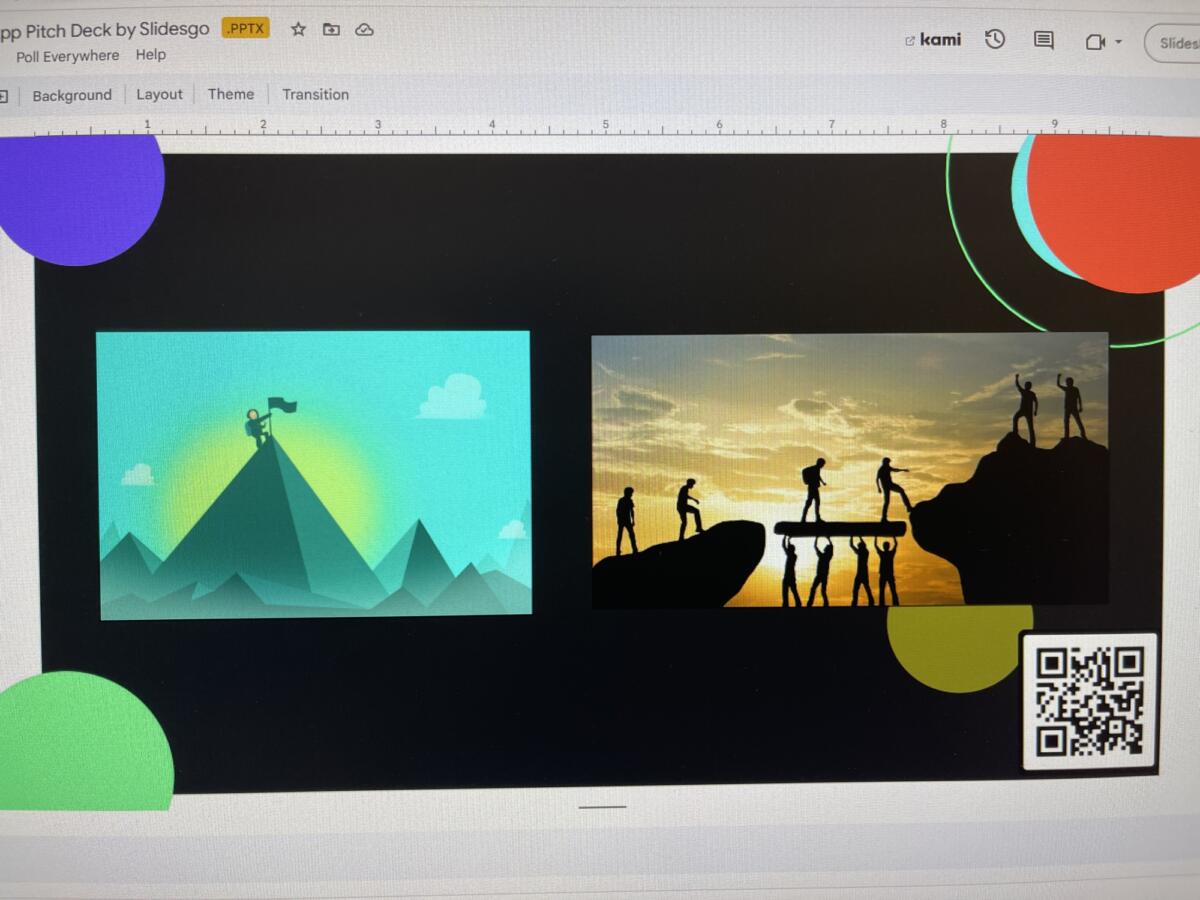1200x900 pixels.
Task: Open version history clock icon
Action: pyautogui.click(x=994, y=40)
